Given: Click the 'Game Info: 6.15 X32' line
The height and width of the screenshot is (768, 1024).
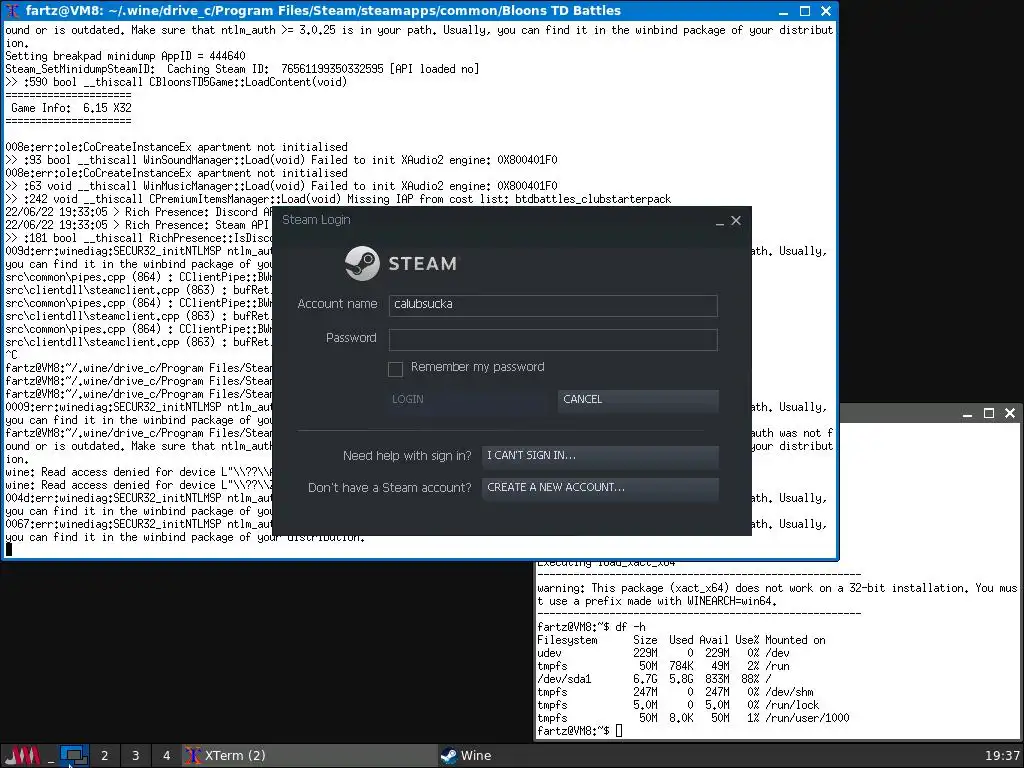Looking at the screenshot, I should tap(71, 108).
